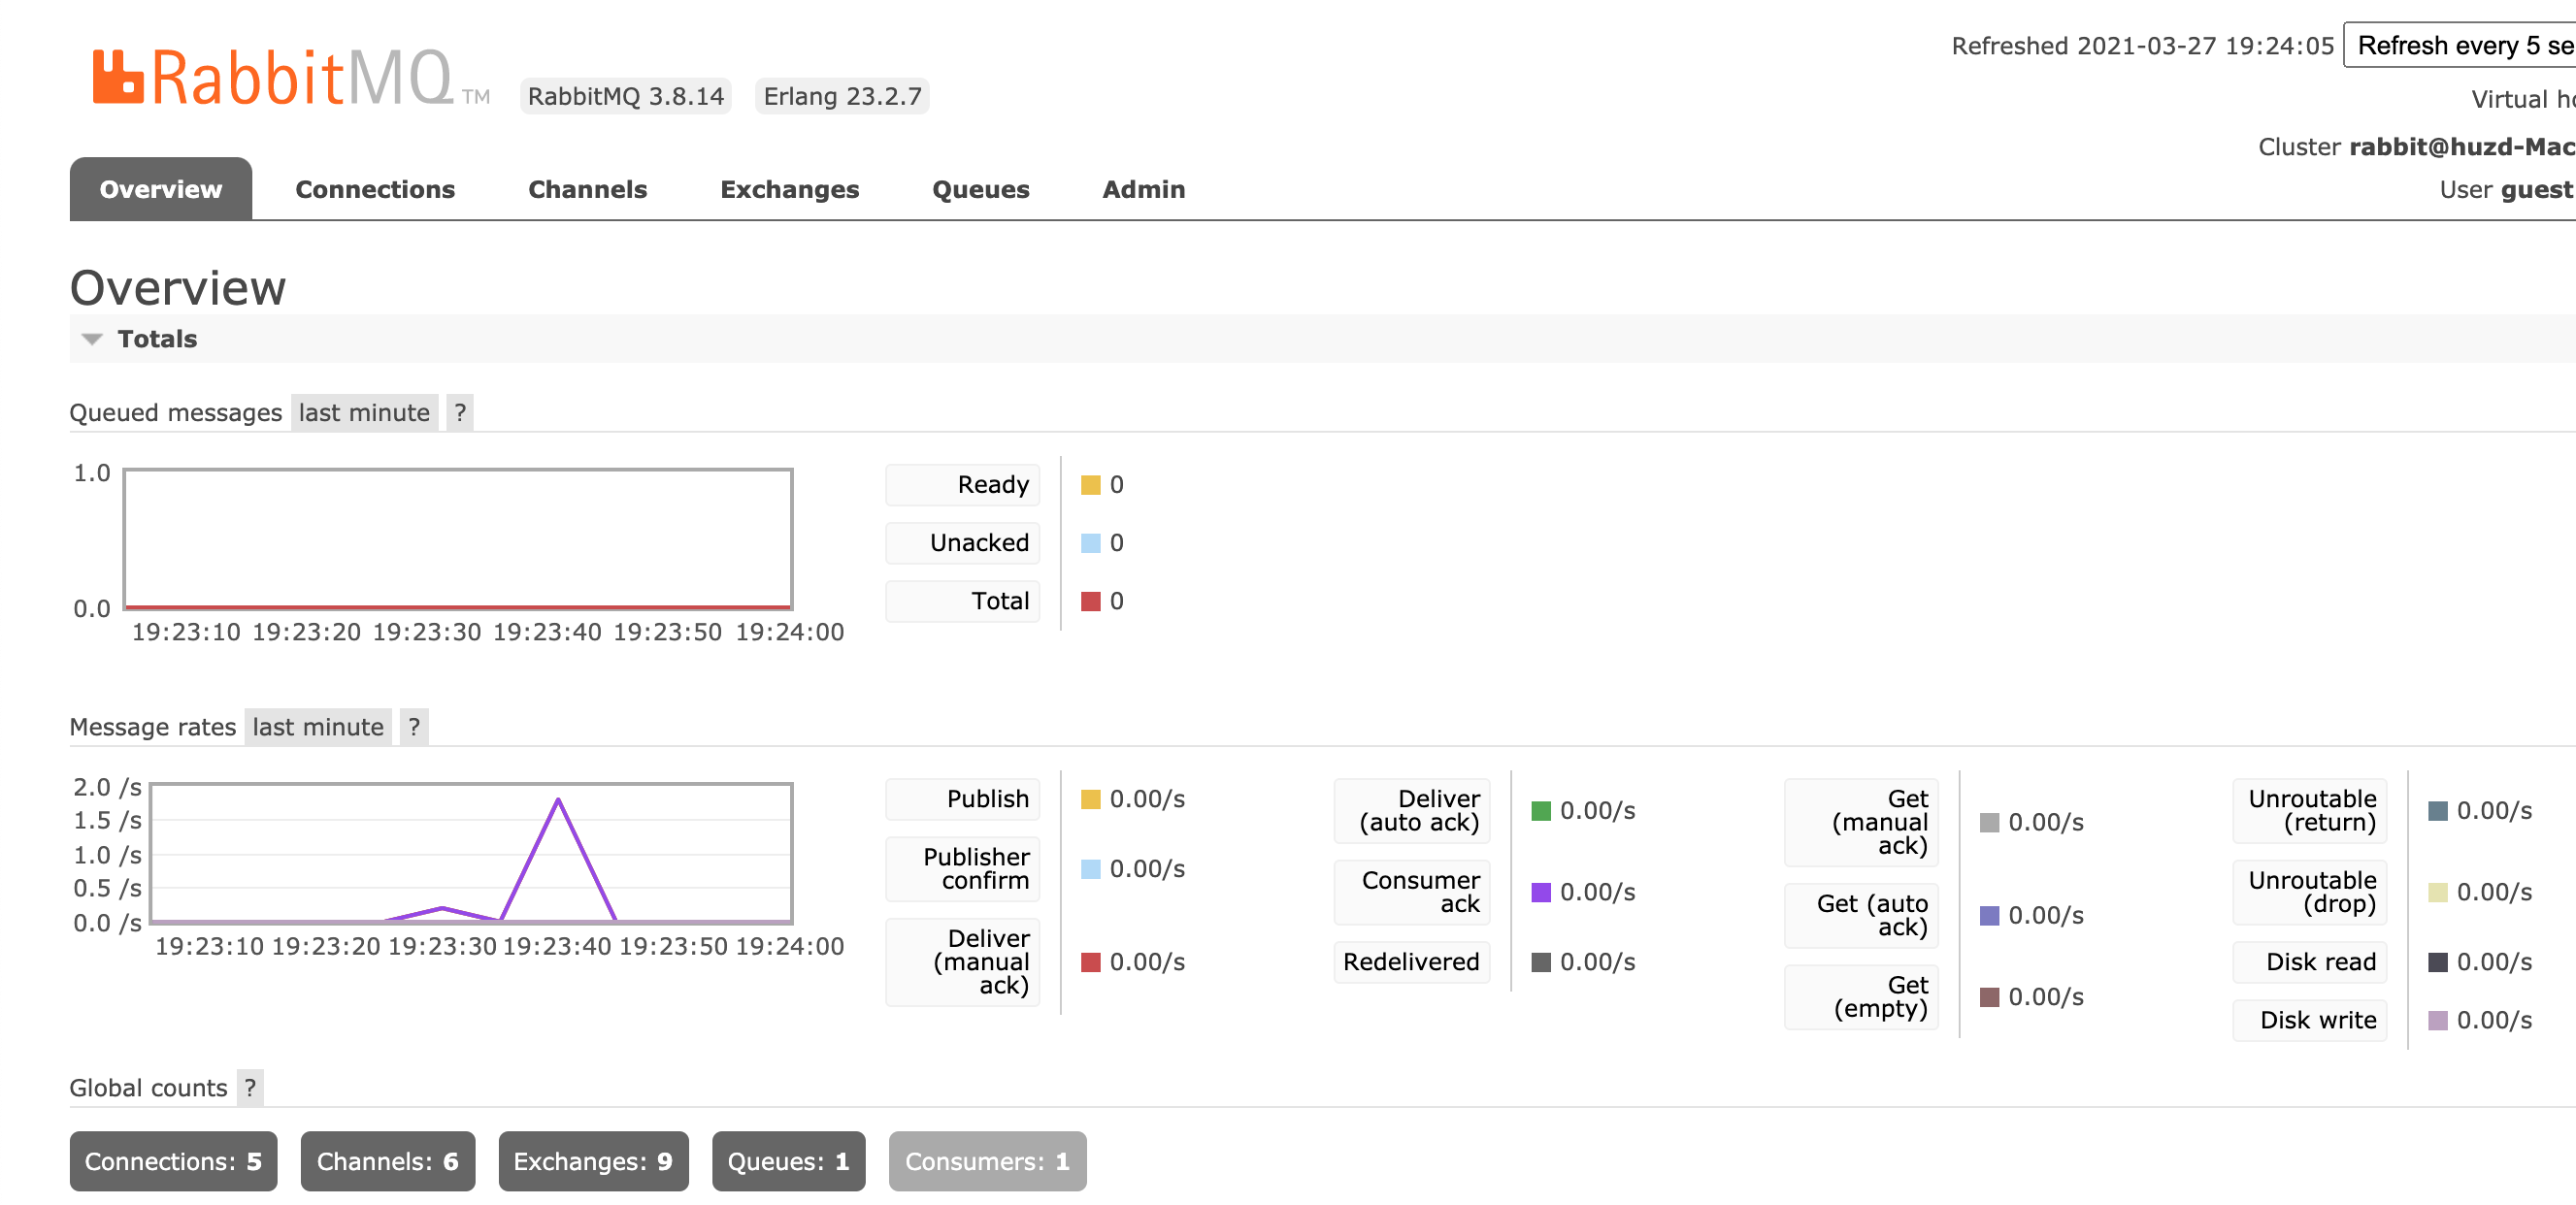
Task: Click the Ready yellow color swatch
Action: click(x=1090, y=485)
